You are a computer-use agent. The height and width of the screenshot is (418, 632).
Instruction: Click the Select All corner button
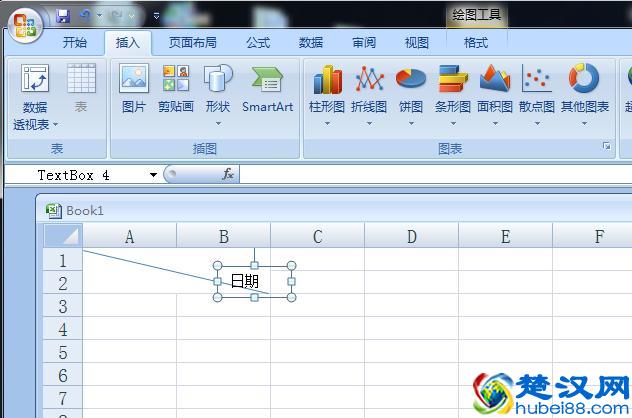[x=63, y=235]
